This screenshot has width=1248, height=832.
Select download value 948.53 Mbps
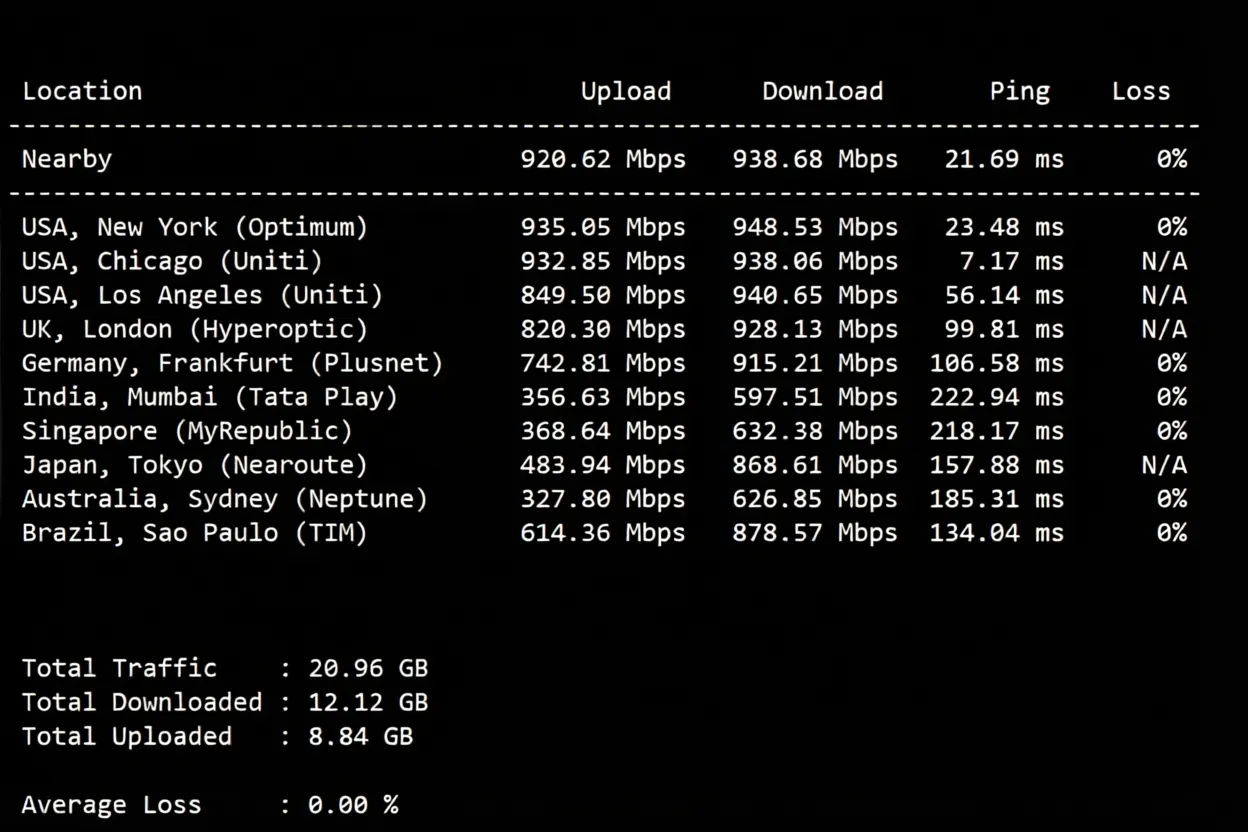(x=815, y=227)
